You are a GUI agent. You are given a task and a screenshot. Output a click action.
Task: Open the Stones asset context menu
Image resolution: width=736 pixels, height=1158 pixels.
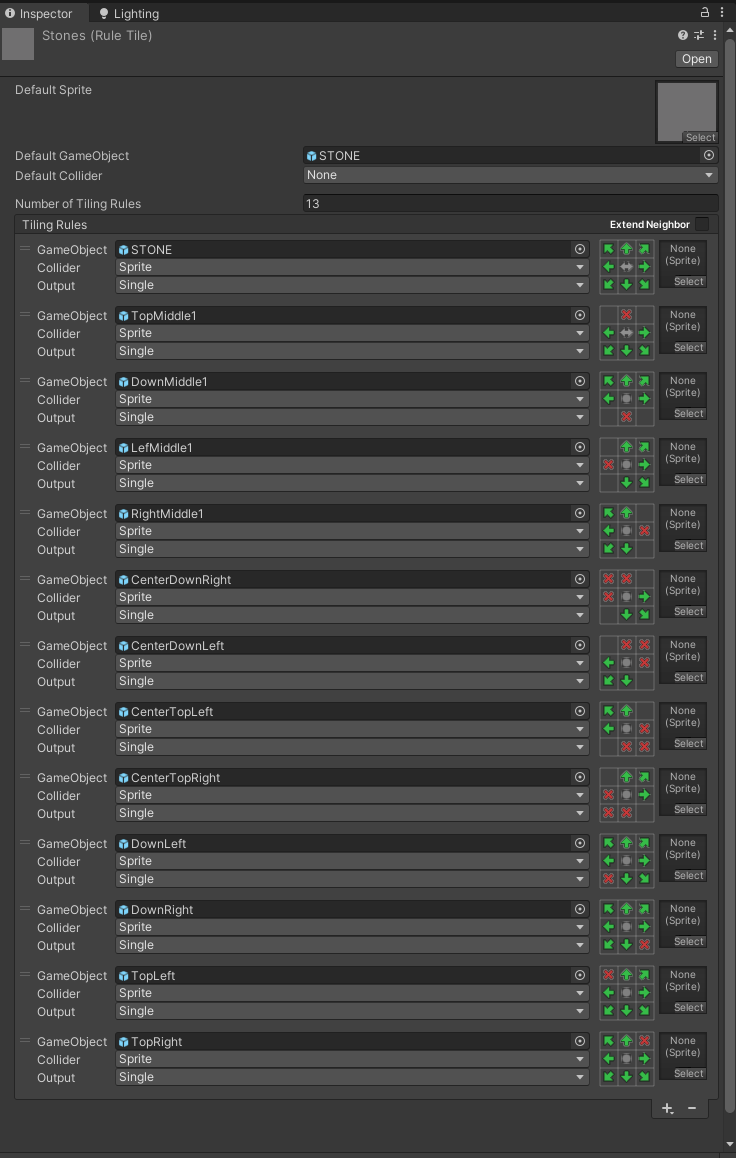[715, 35]
